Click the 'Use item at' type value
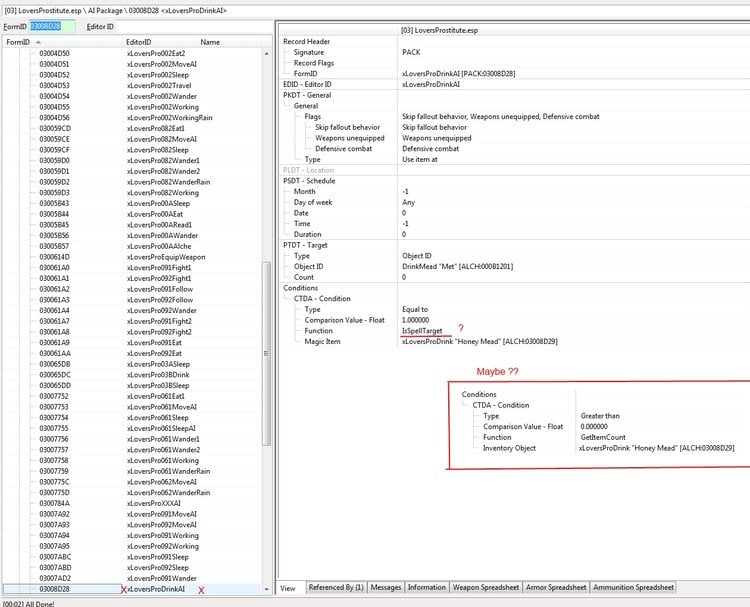Screen dimensions: 750x607 click(419, 159)
